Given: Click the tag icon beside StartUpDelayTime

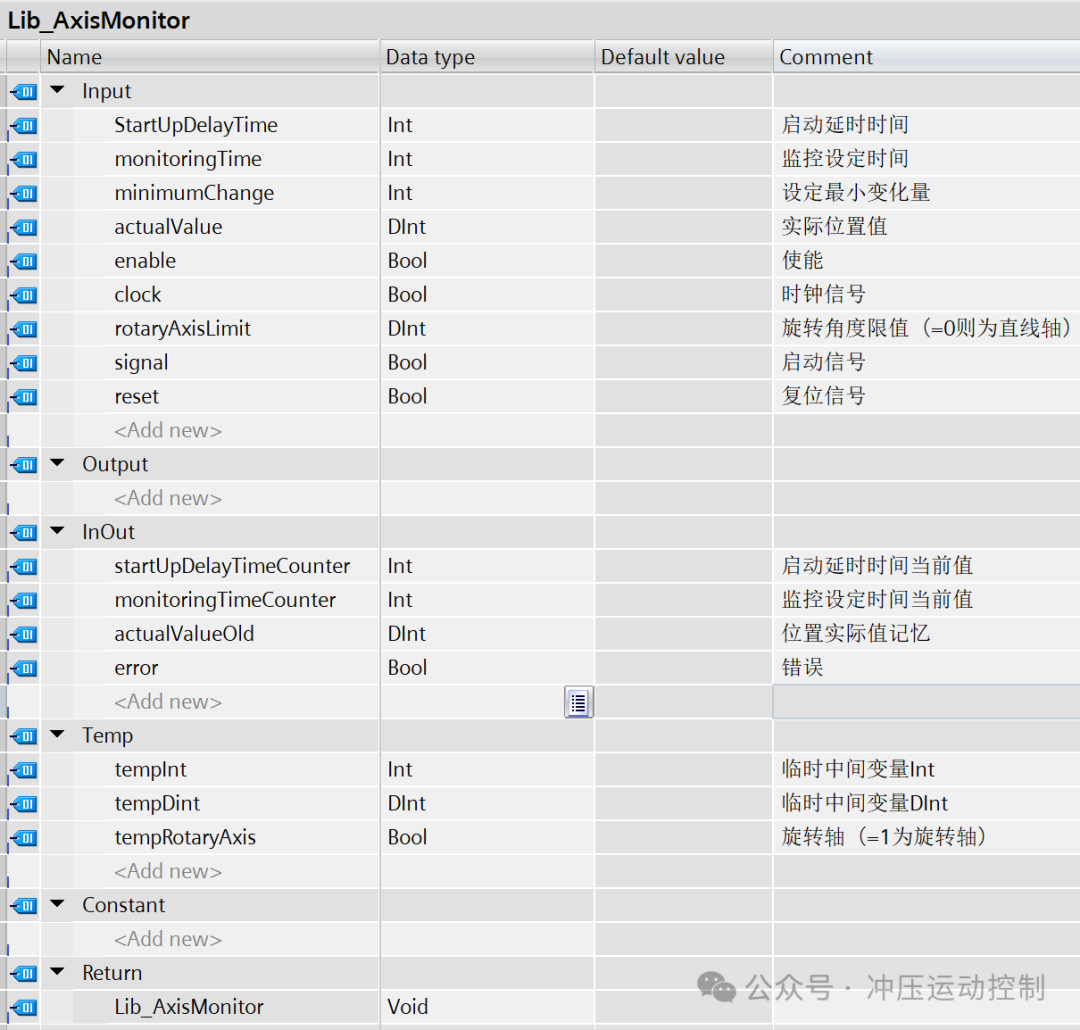Looking at the screenshot, I should (23, 126).
